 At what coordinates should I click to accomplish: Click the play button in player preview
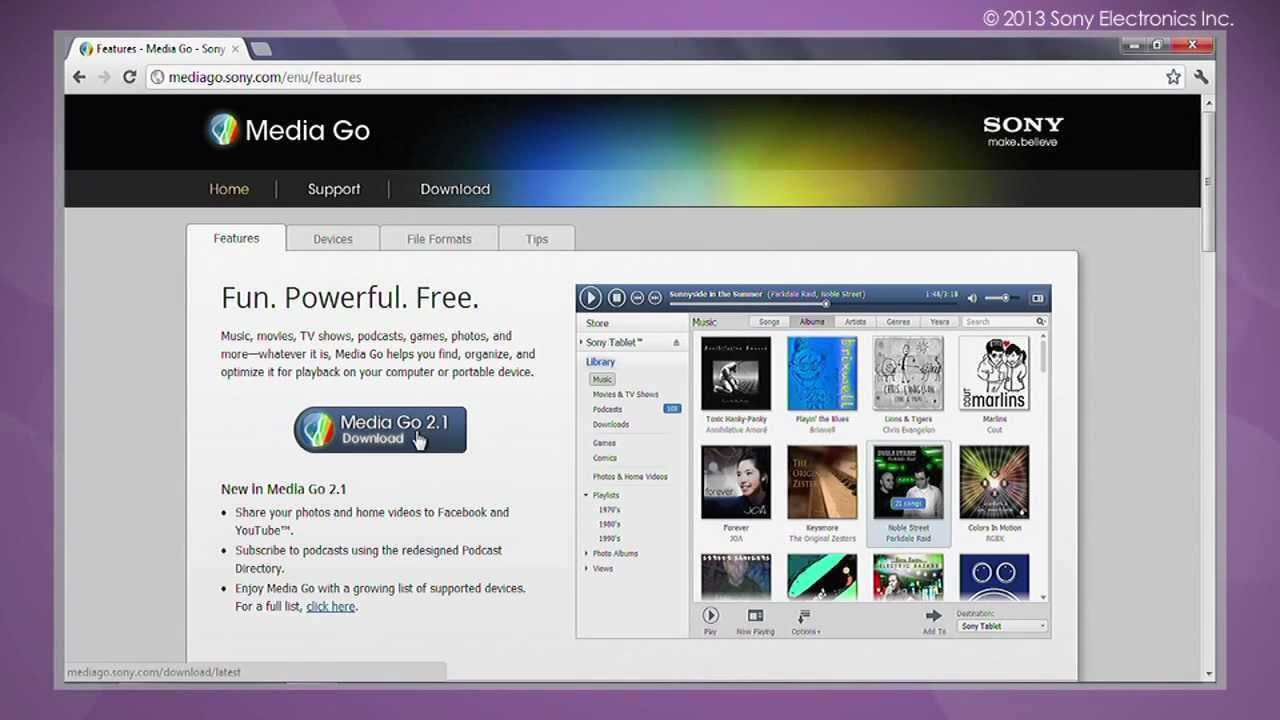coord(590,297)
